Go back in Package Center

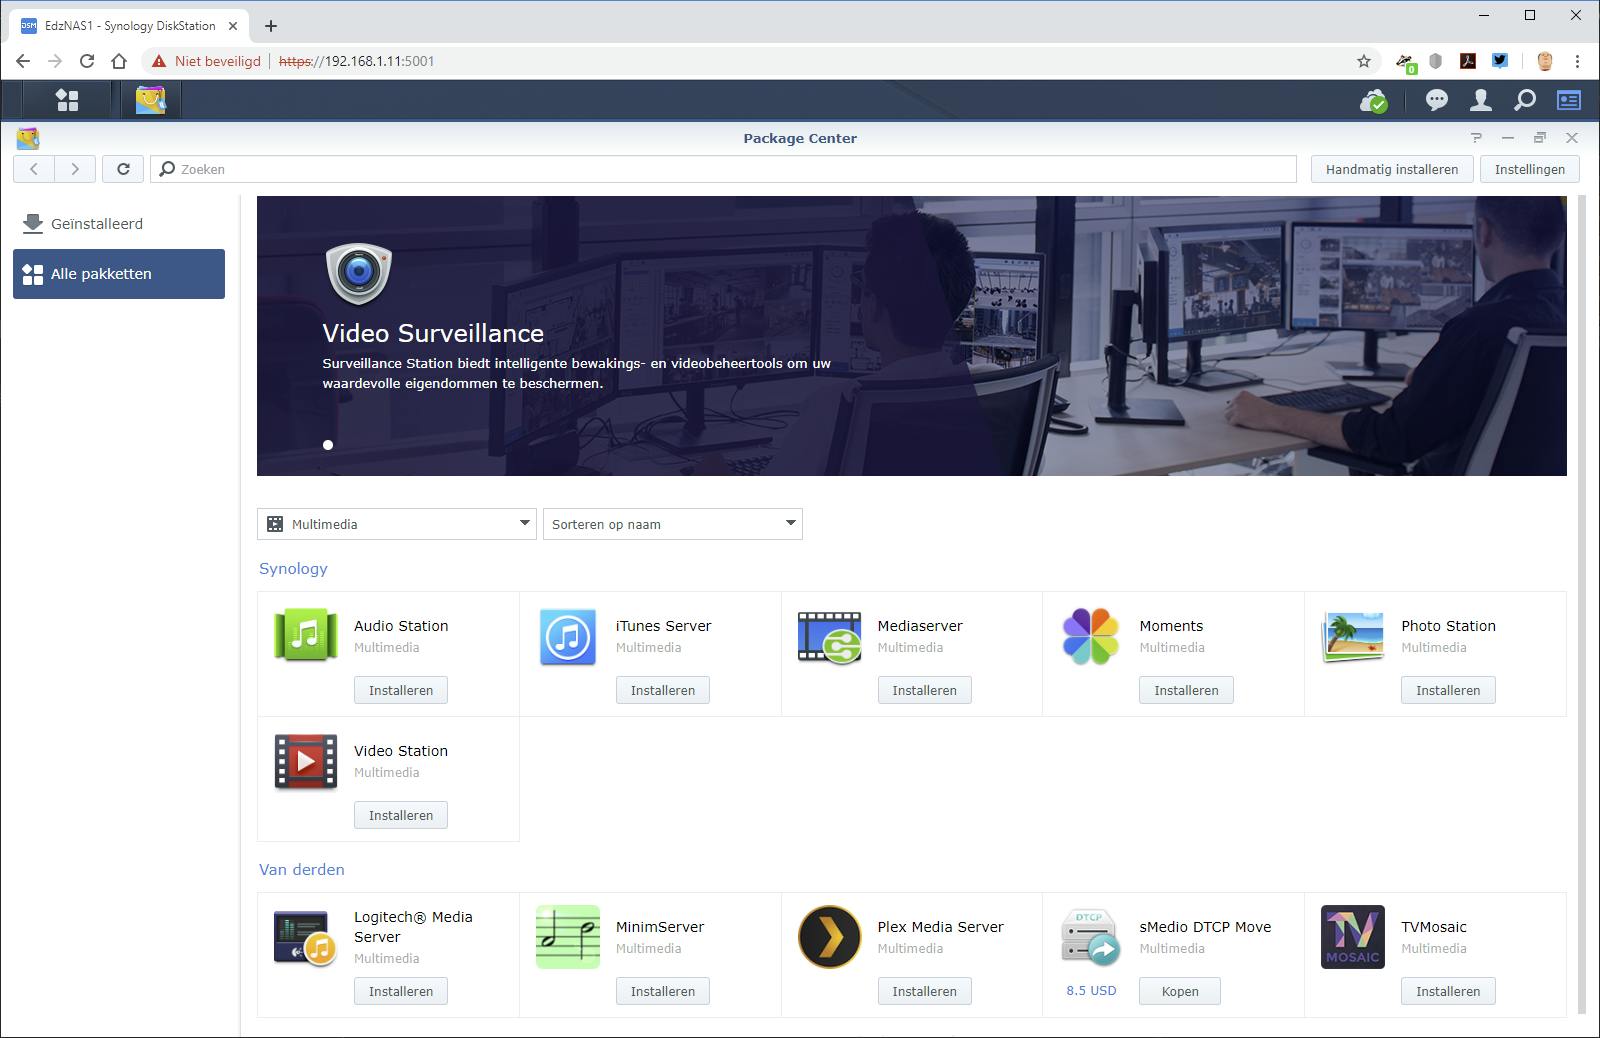pyautogui.click(x=34, y=169)
